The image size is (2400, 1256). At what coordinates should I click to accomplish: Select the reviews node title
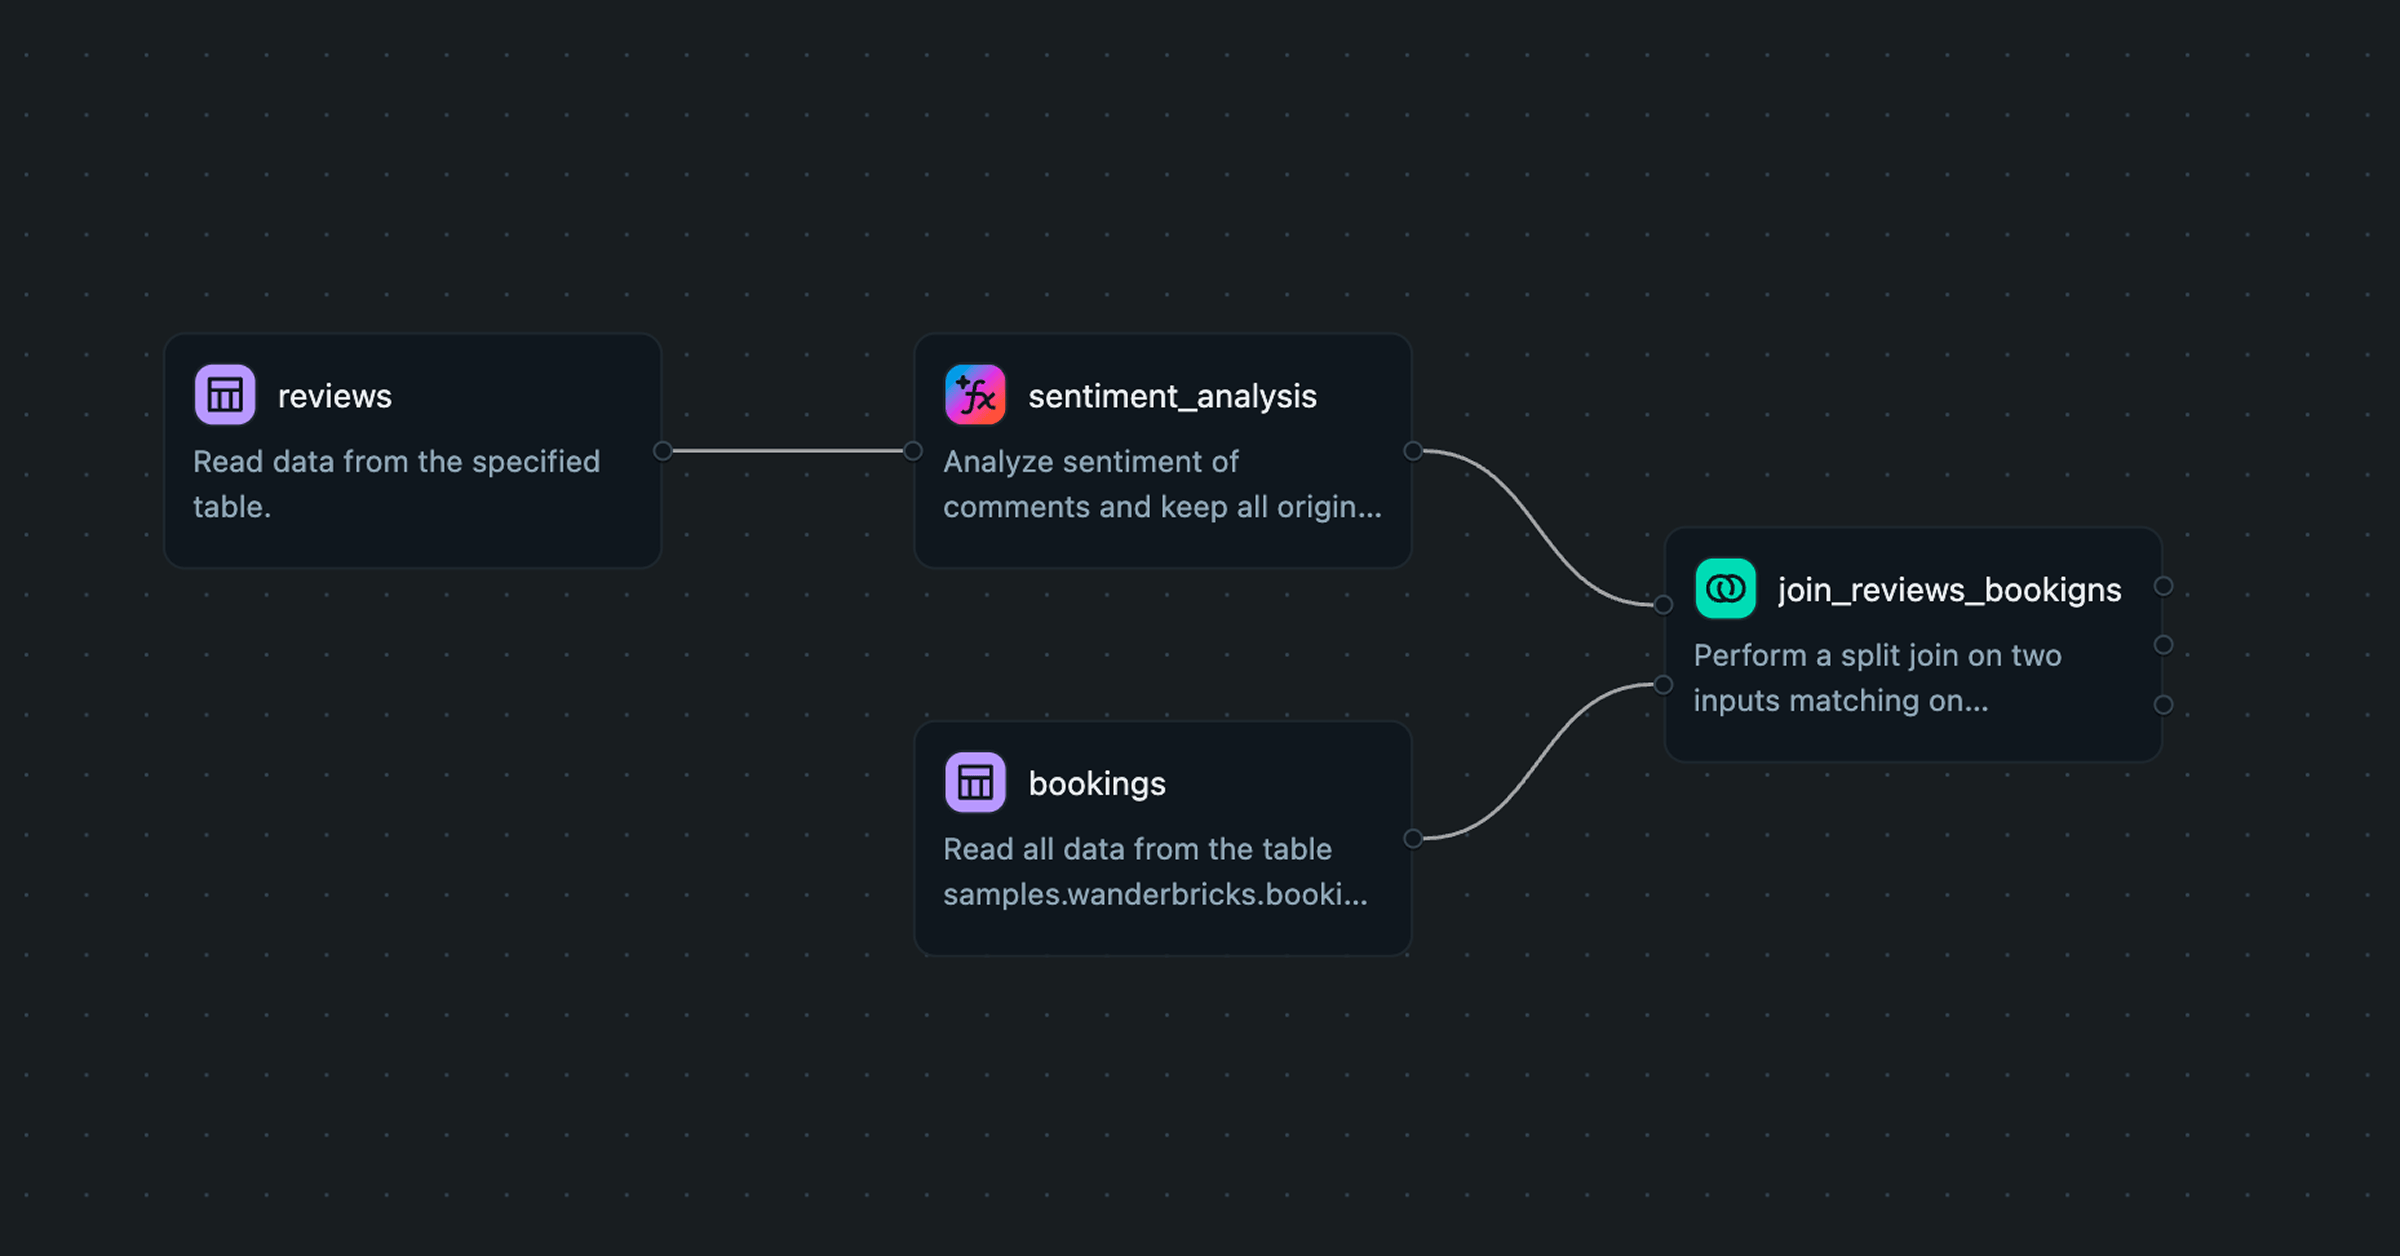coord(335,396)
